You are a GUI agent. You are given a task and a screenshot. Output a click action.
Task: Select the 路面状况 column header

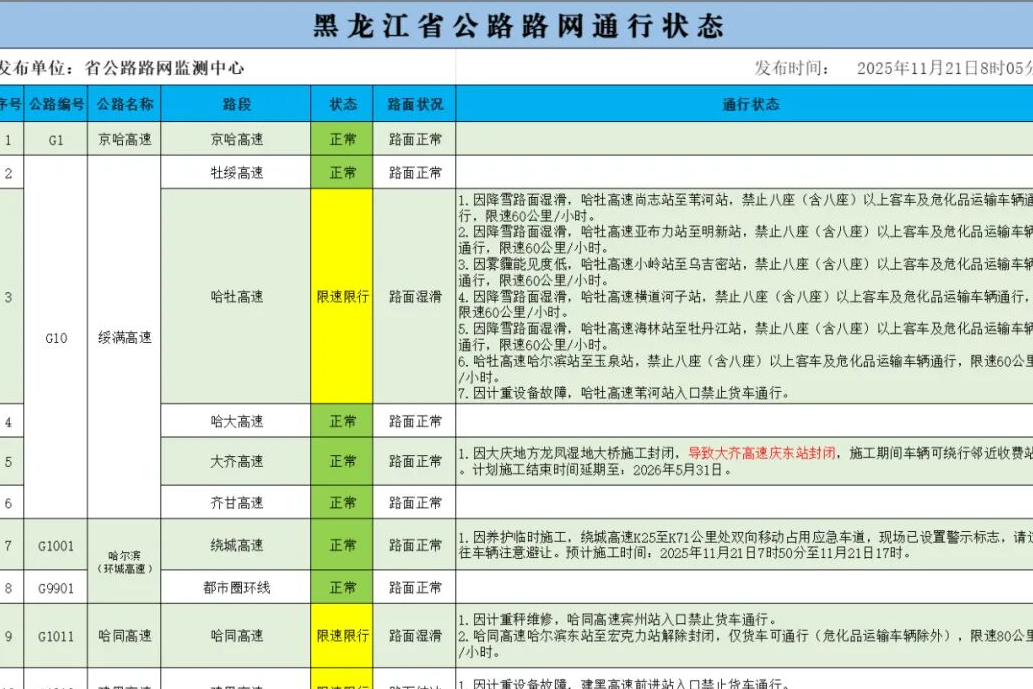pos(415,104)
